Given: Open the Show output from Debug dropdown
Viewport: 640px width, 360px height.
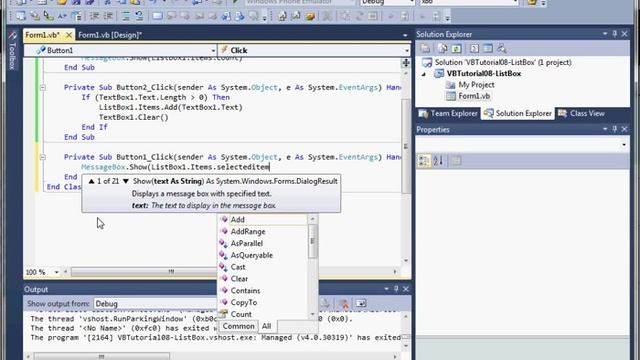Looking at the screenshot, I should point(155,304).
